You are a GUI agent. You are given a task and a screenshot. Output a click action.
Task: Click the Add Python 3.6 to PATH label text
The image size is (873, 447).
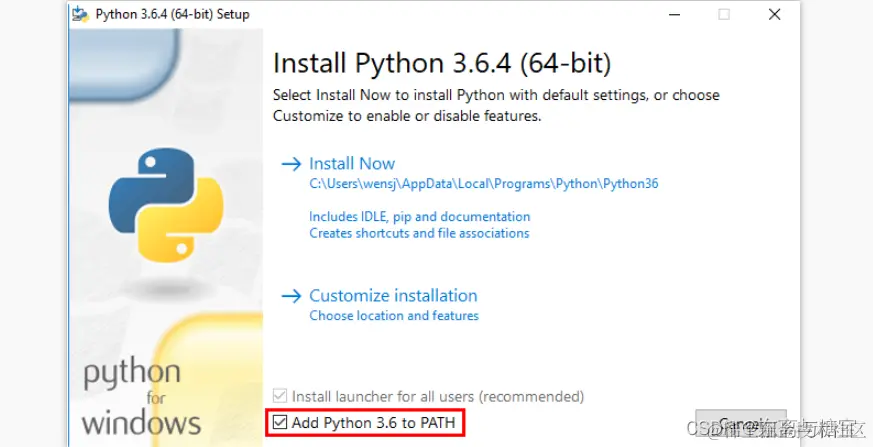[x=373, y=423]
